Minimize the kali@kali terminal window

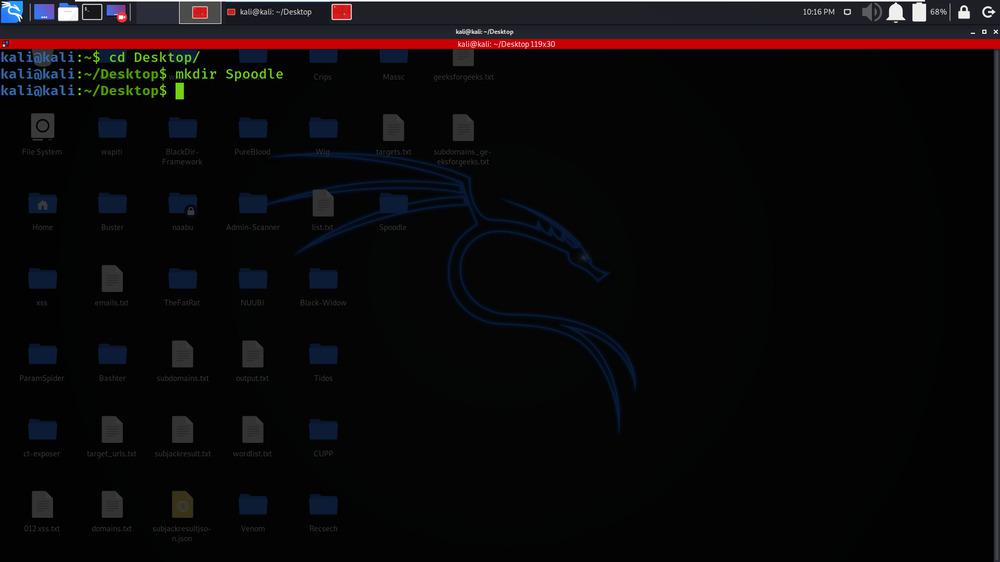pos(973,32)
